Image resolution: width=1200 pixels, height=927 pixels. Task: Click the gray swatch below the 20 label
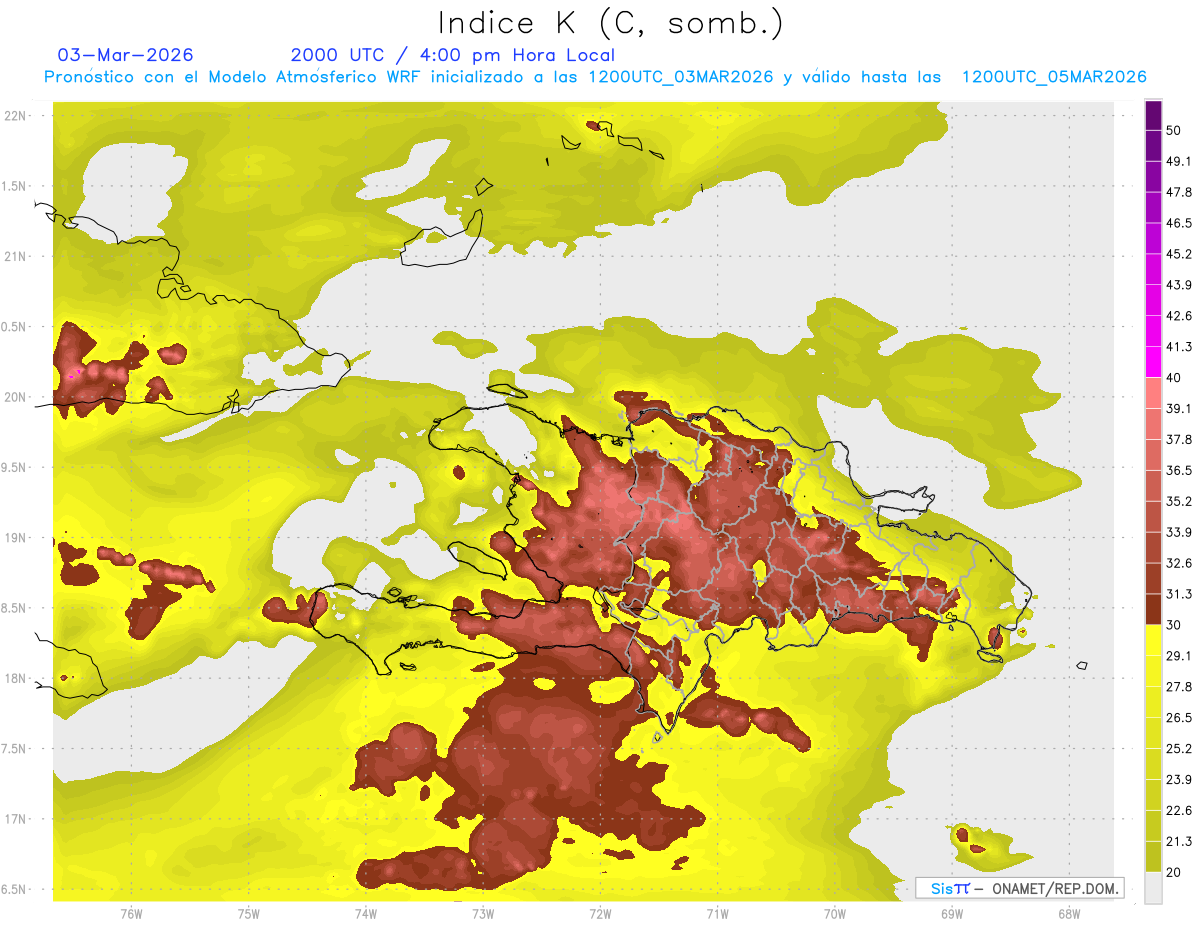coord(1153,887)
